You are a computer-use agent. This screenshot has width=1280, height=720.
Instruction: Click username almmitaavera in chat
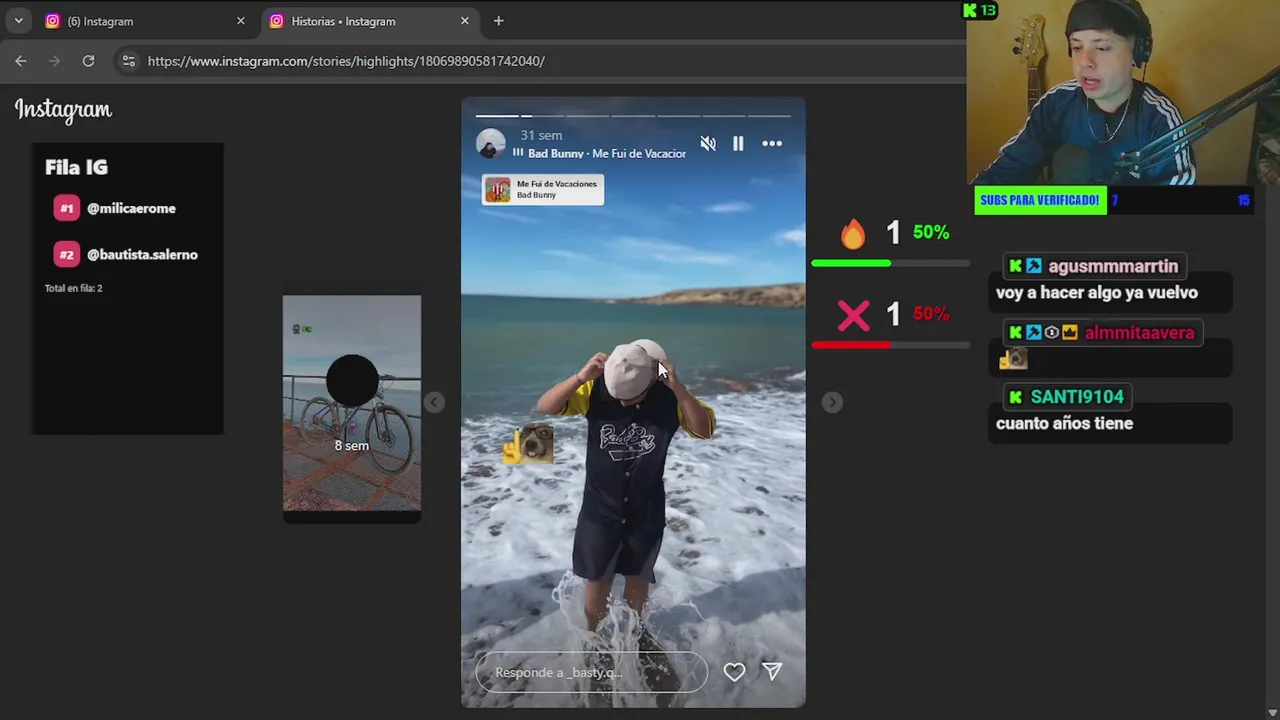[x=1139, y=333]
